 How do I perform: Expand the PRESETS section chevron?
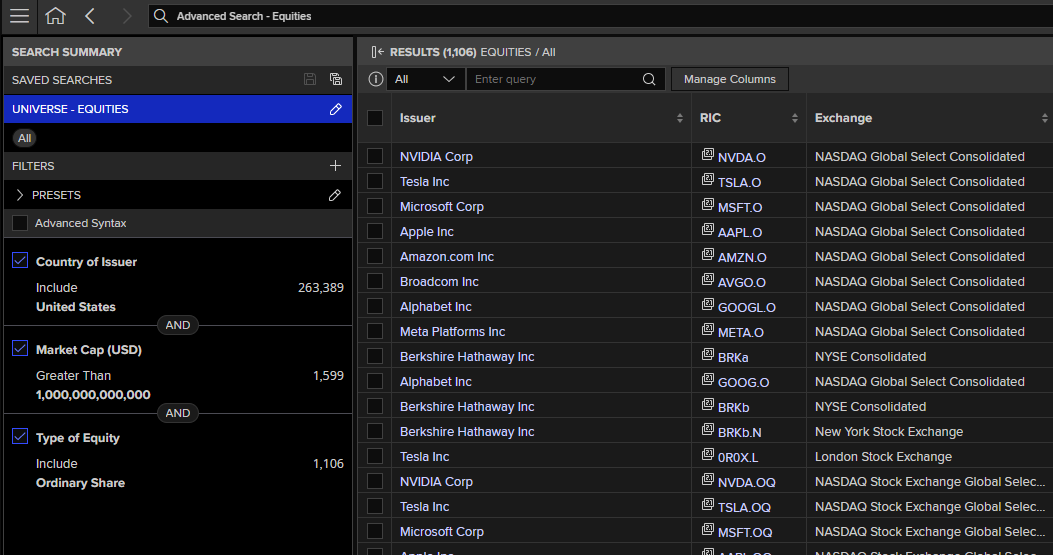point(19,195)
